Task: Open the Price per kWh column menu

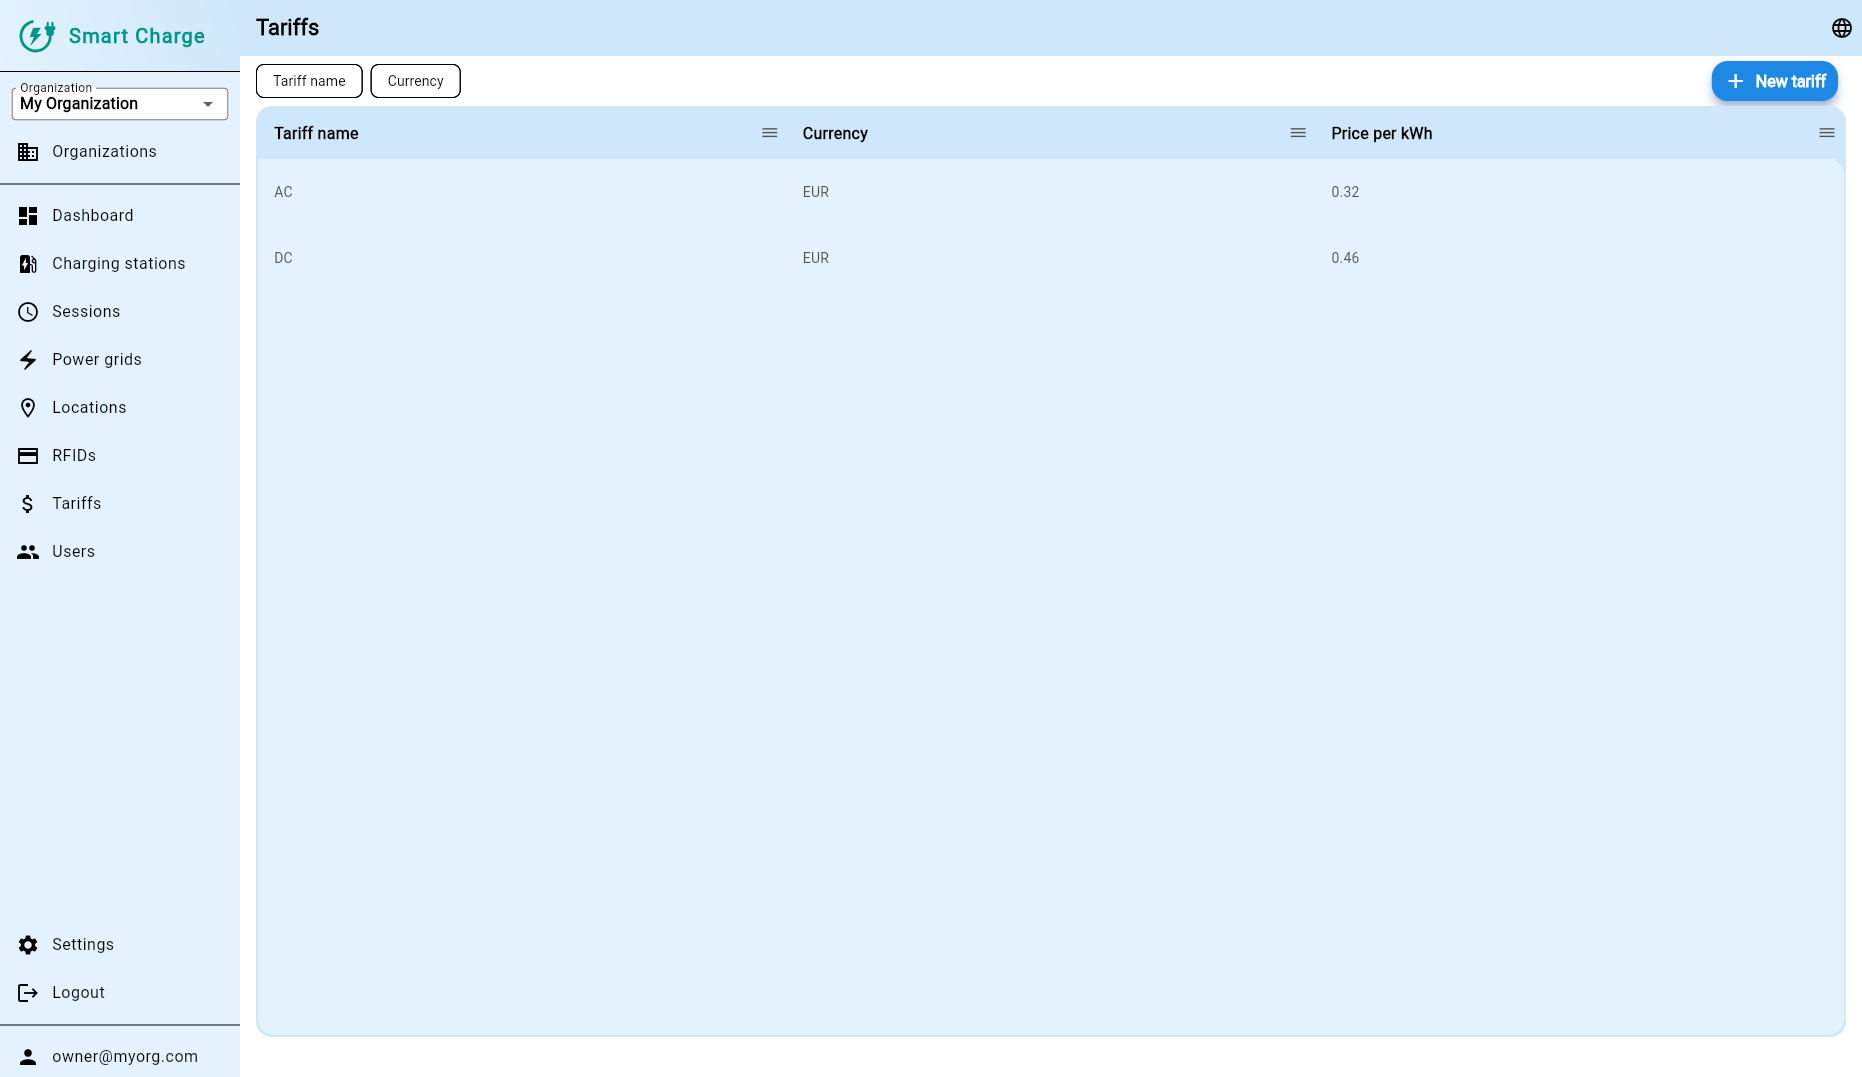Action: 1826,133
